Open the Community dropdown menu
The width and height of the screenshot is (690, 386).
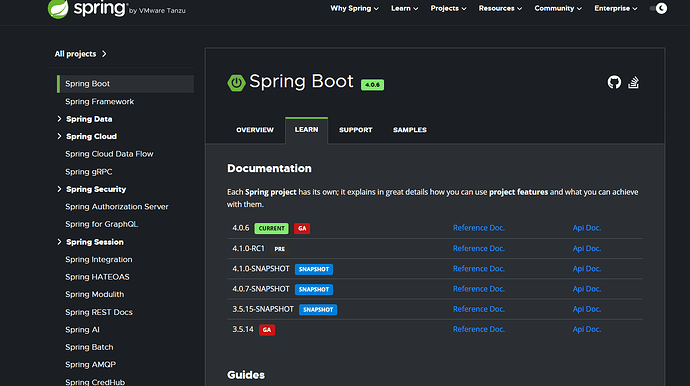click(558, 8)
